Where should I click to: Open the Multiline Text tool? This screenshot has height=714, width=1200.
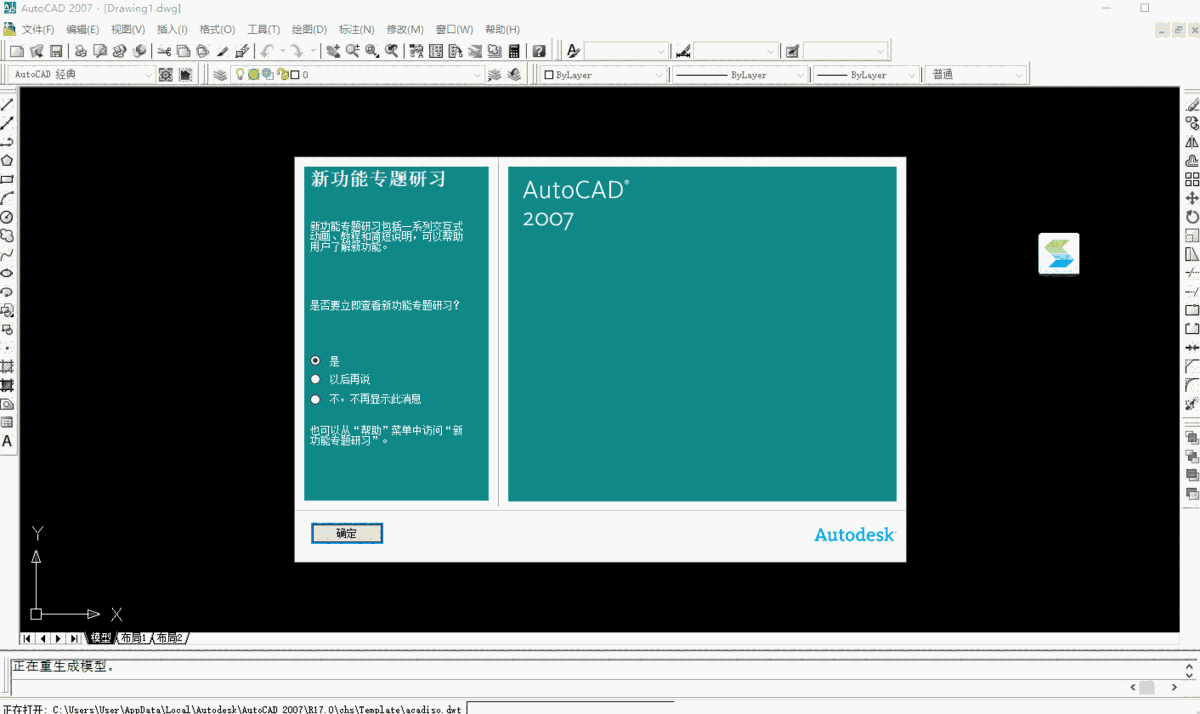8,440
